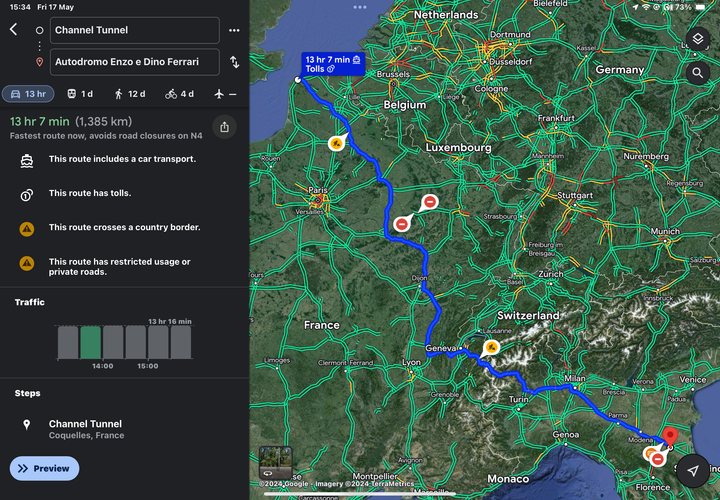Open Street View thumbnail at map corner
The height and width of the screenshot is (500, 720).
point(275,461)
